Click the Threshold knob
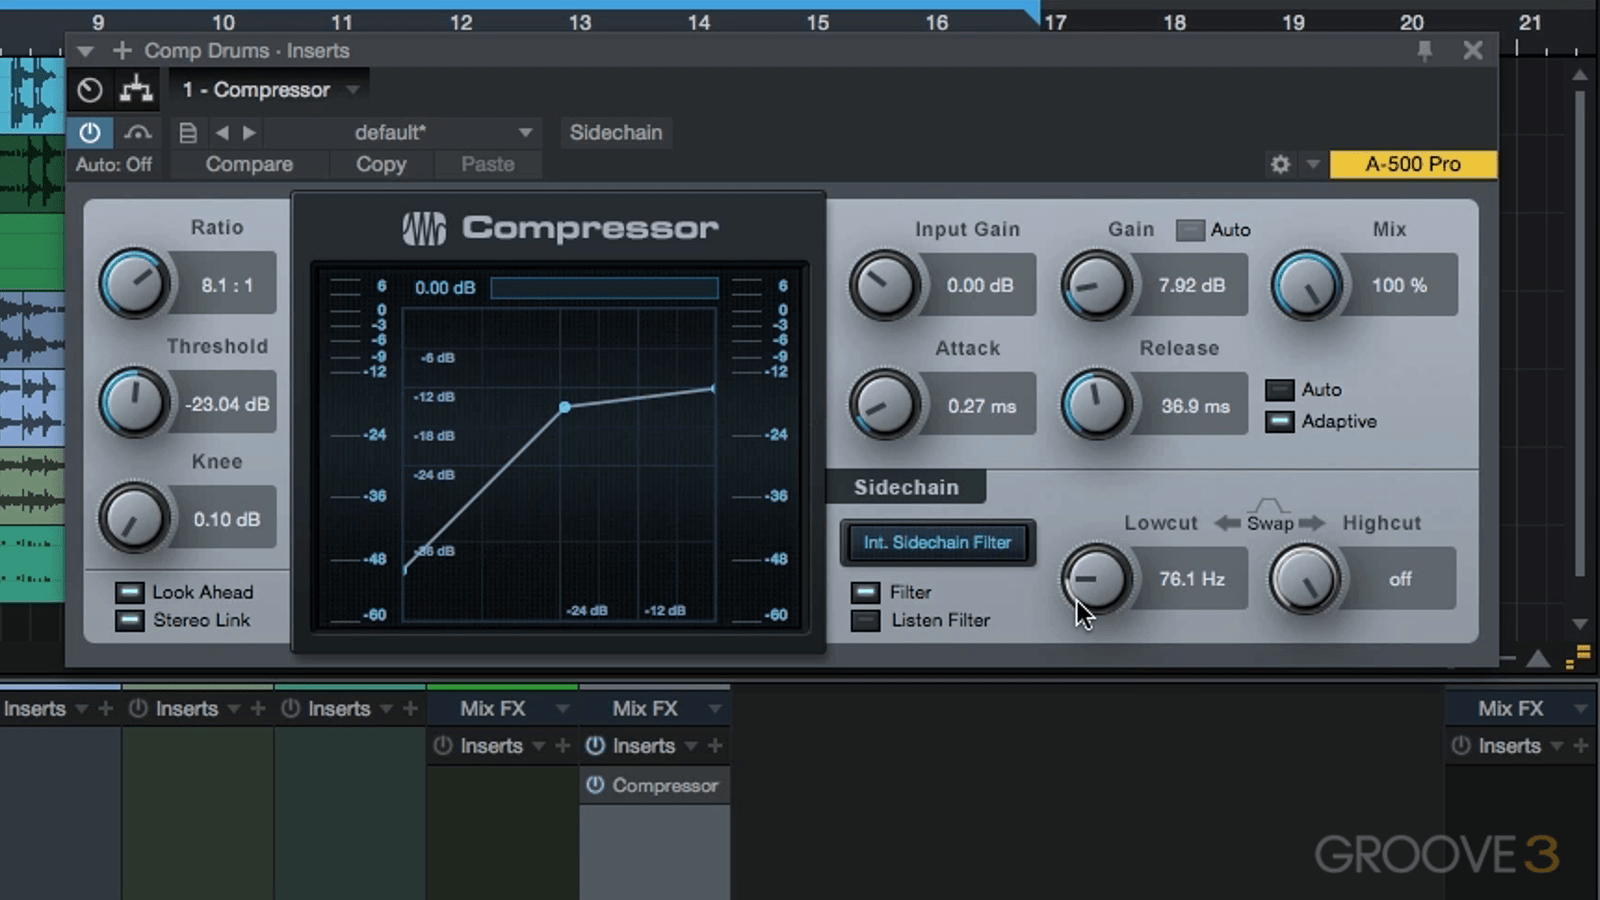1600x900 pixels. pos(134,402)
